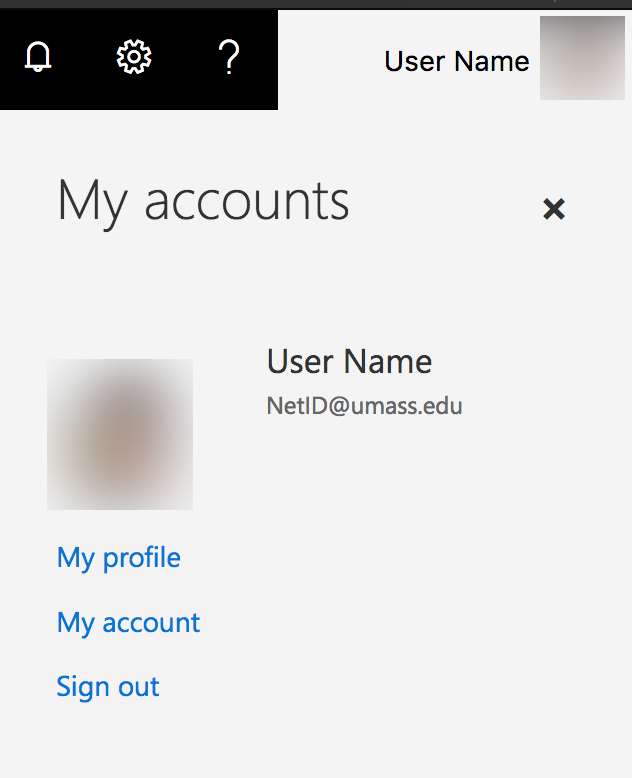Click the large blurred account photo
Viewport: 632px width, 778px height.
click(120, 434)
